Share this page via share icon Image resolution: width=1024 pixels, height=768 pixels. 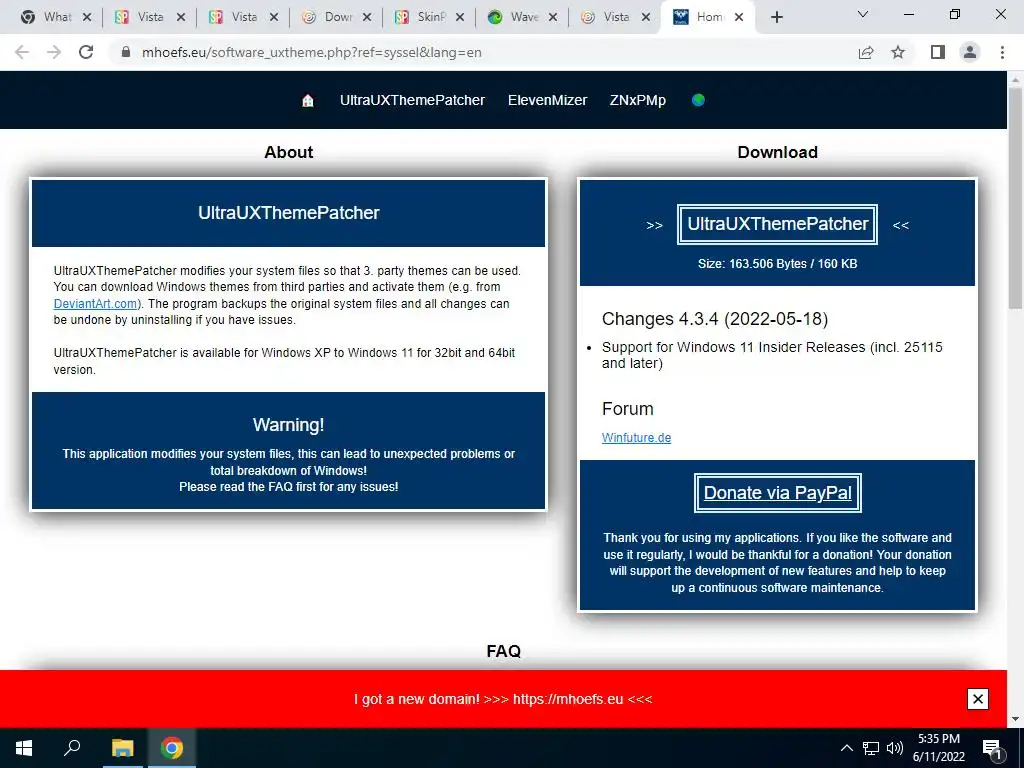tap(866, 52)
